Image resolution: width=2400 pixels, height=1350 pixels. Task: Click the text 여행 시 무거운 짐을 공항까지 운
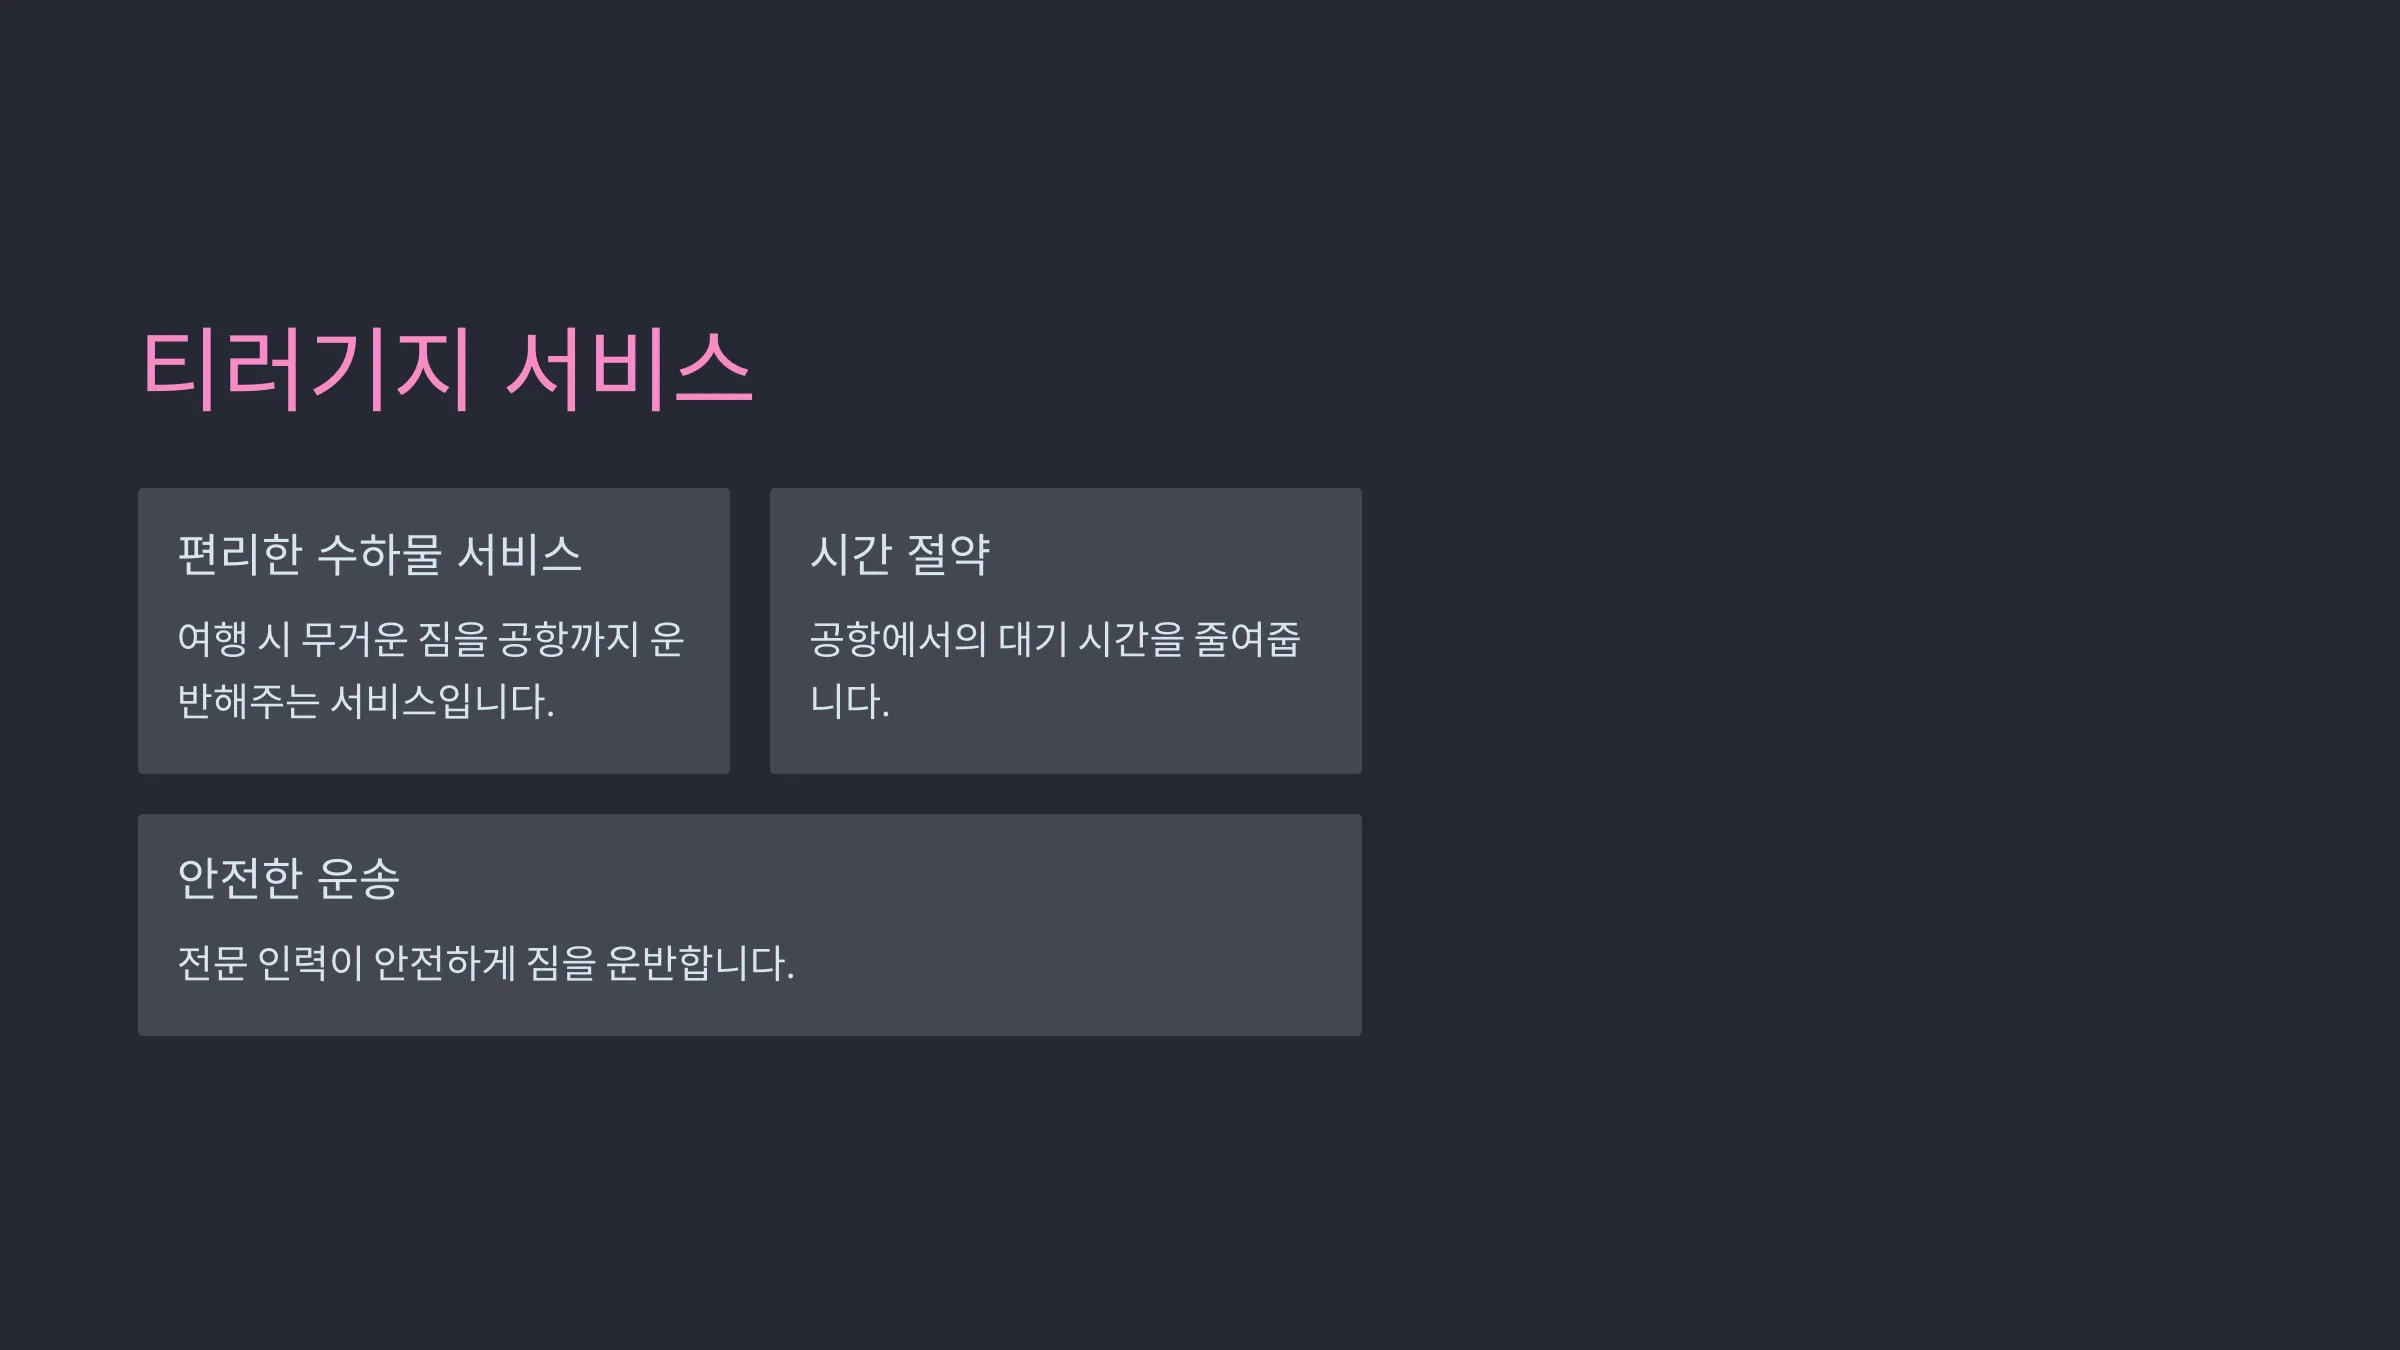point(431,639)
